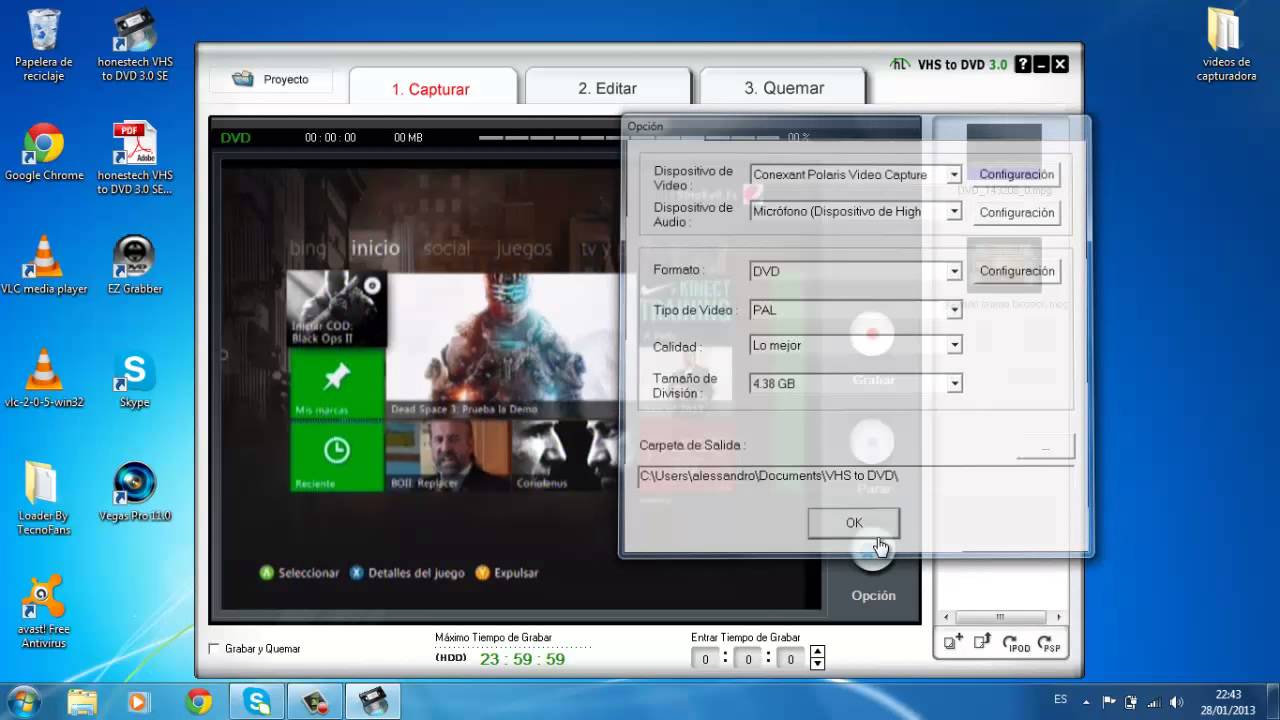The width and height of the screenshot is (1280, 720).
Task: Click the clip list horizontal scrollbar thumb
Action: tap(1000, 617)
